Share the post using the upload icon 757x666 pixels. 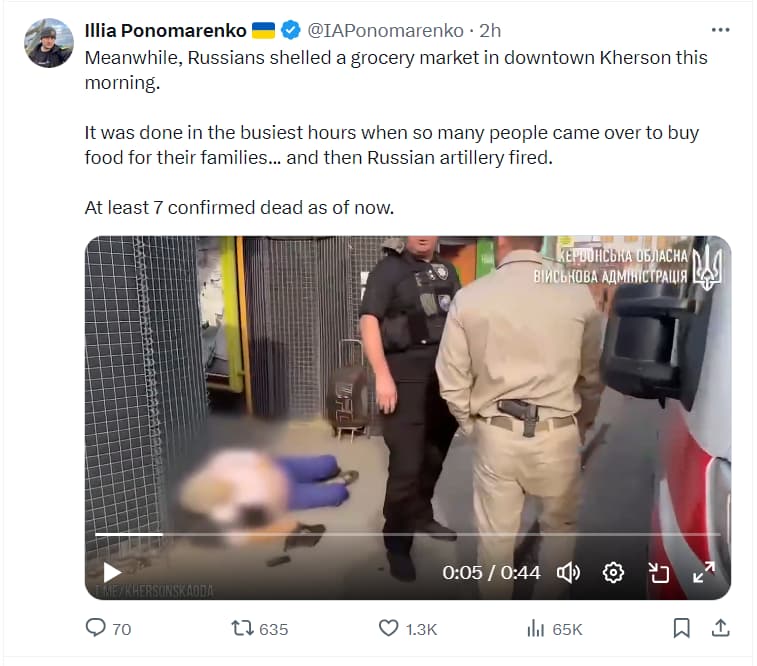pyautogui.click(x=720, y=628)
